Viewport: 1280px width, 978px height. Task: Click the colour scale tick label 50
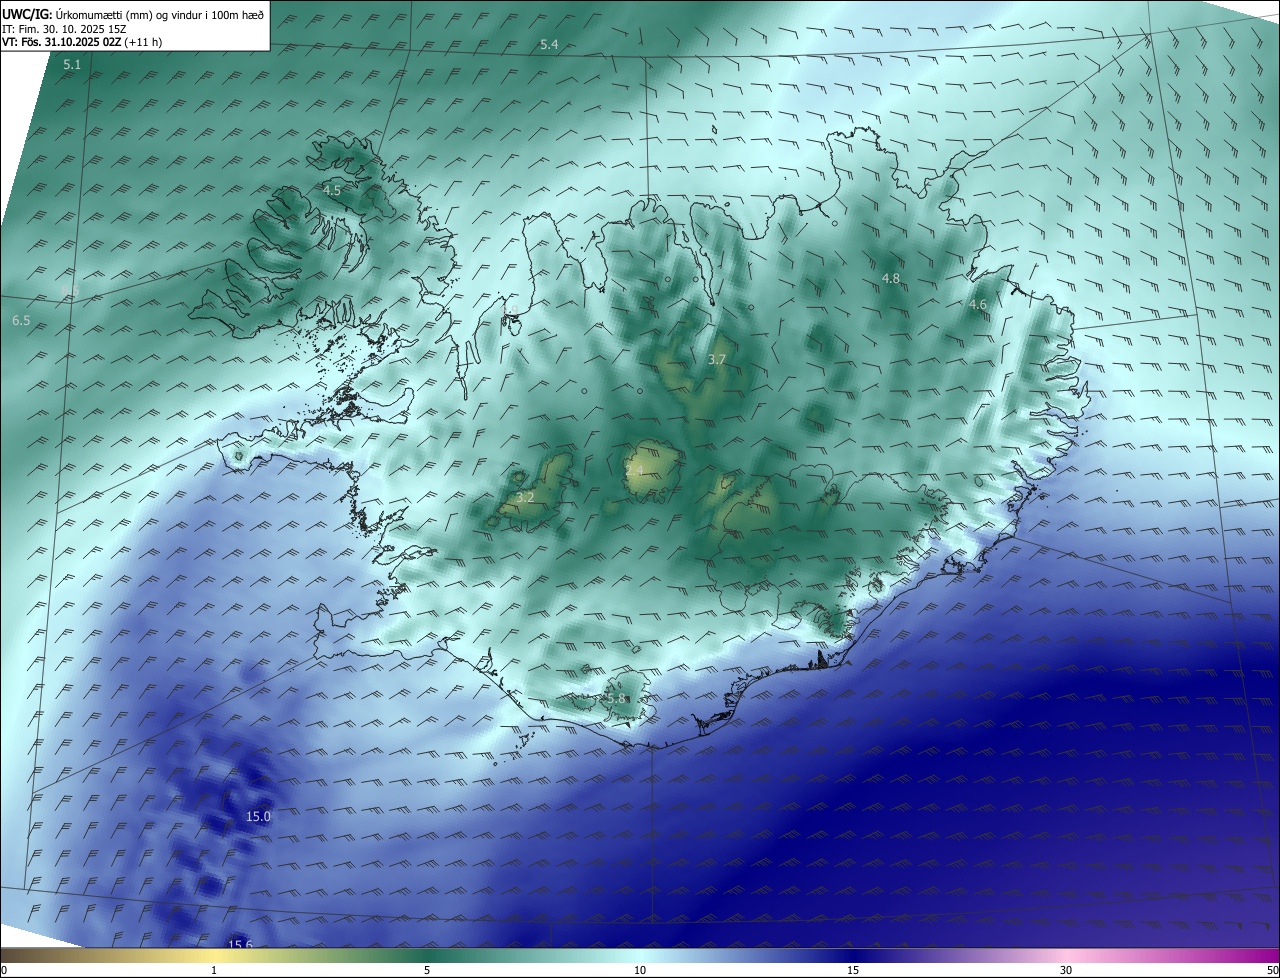(1271, 970)
